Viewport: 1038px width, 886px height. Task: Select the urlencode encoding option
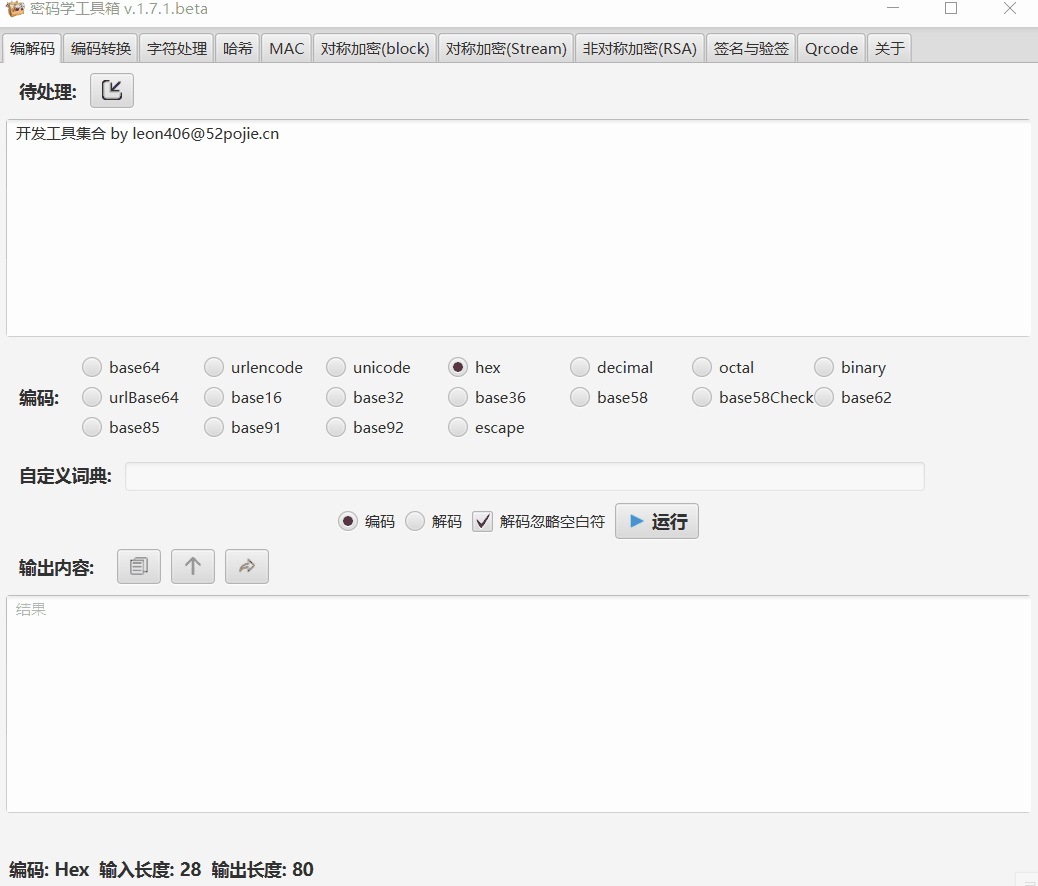[213, 367]
